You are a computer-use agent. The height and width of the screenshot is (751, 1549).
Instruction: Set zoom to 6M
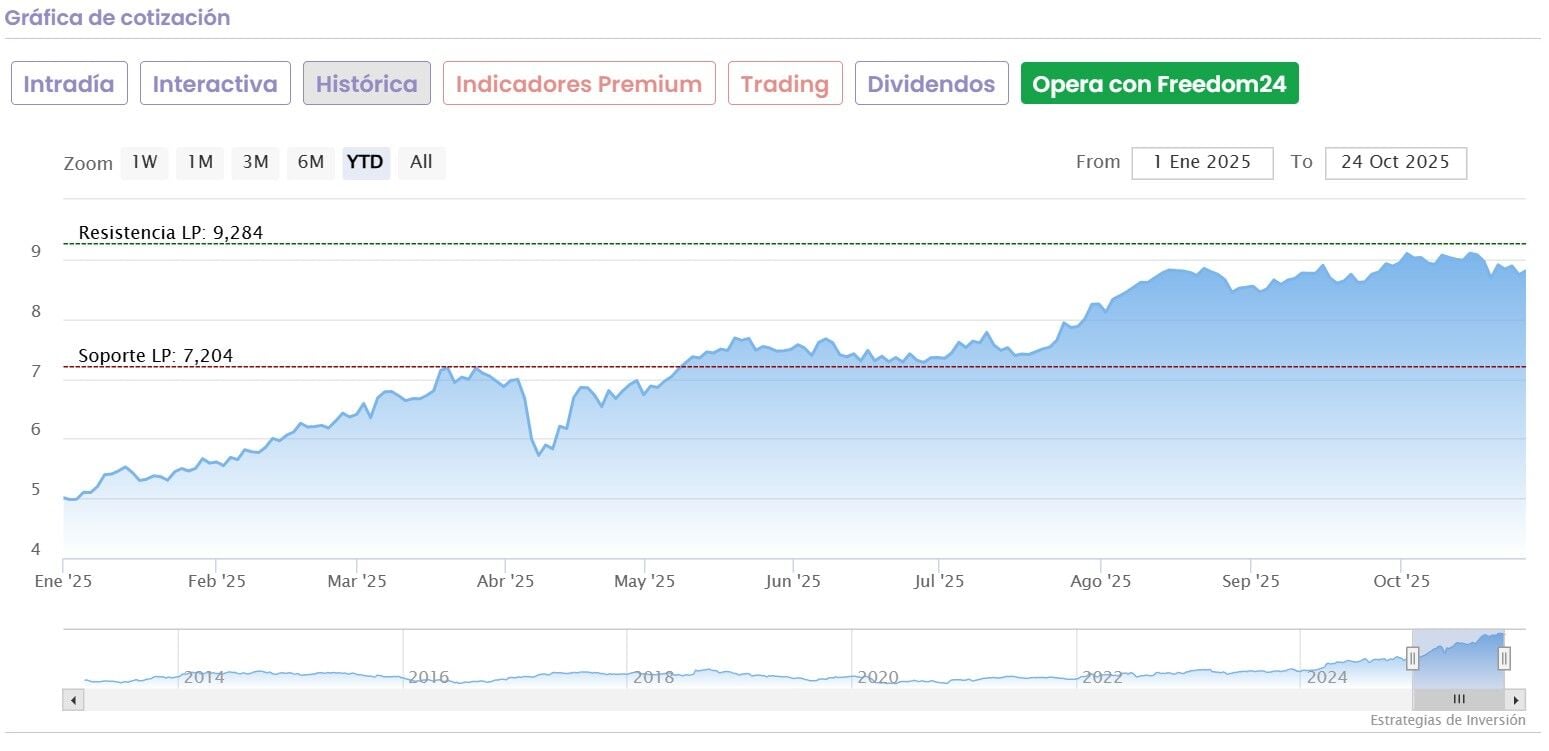click(x=311, y=162)
